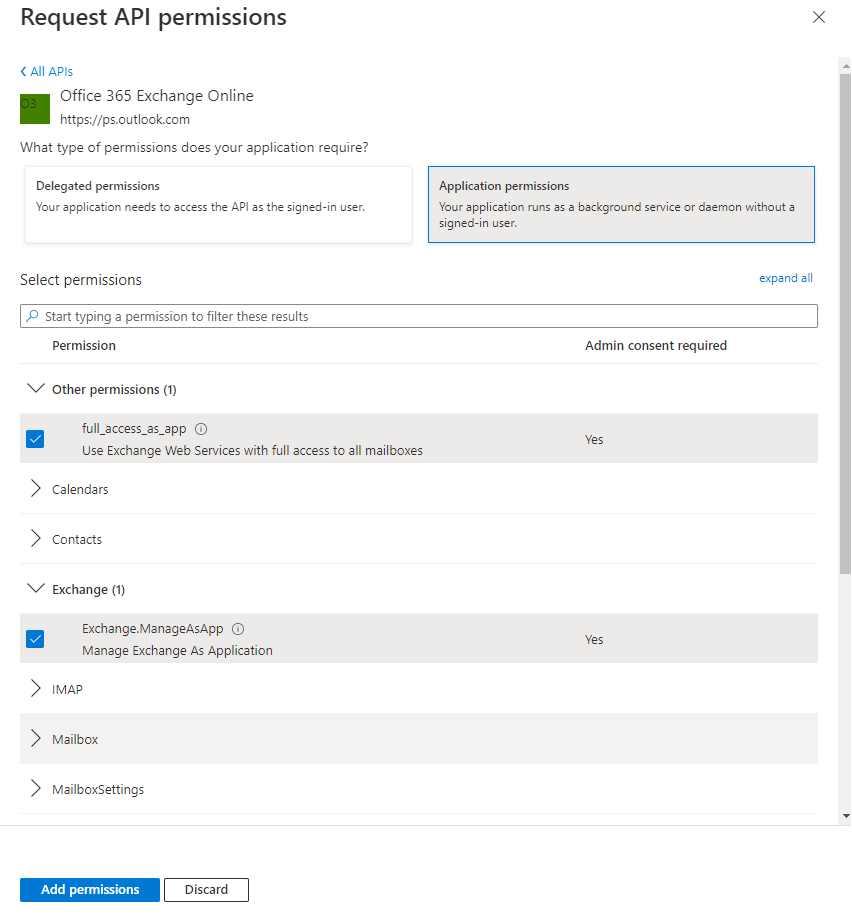852x920 pixels.
Task: Close the Request API permissions panel
Action: [x=819, y=17]
